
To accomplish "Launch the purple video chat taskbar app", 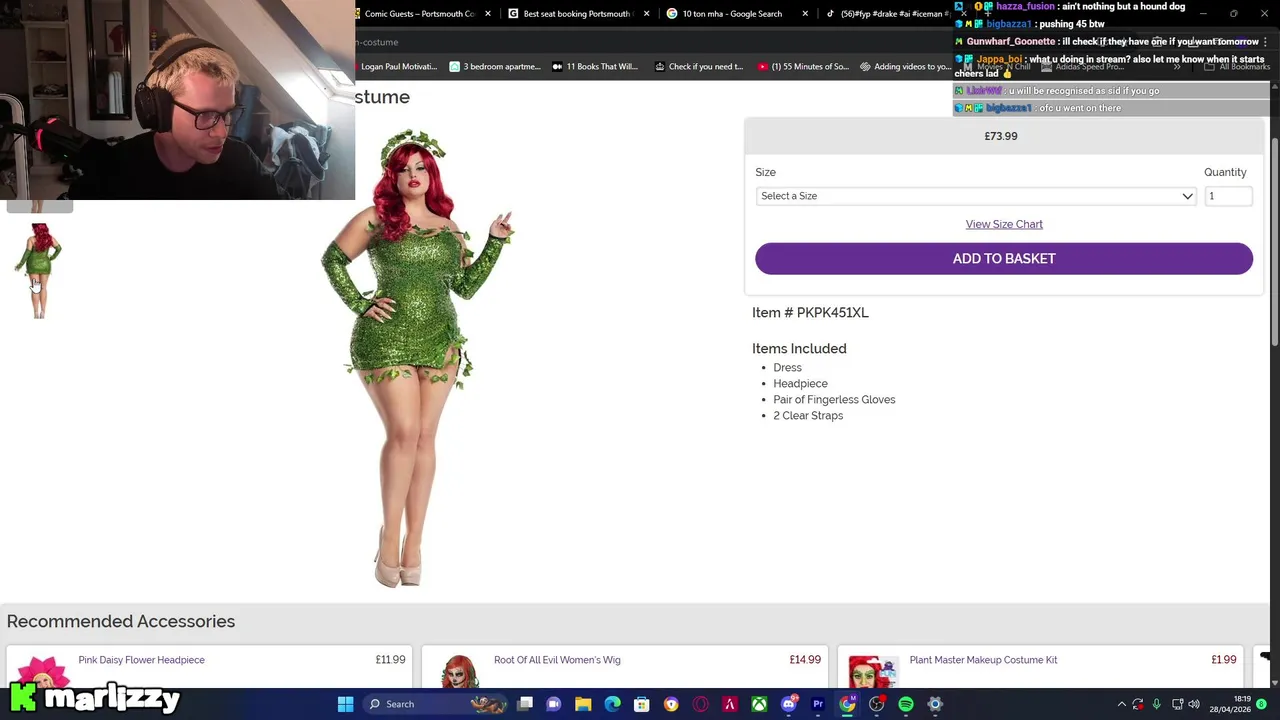I will (x=554, y=704).
